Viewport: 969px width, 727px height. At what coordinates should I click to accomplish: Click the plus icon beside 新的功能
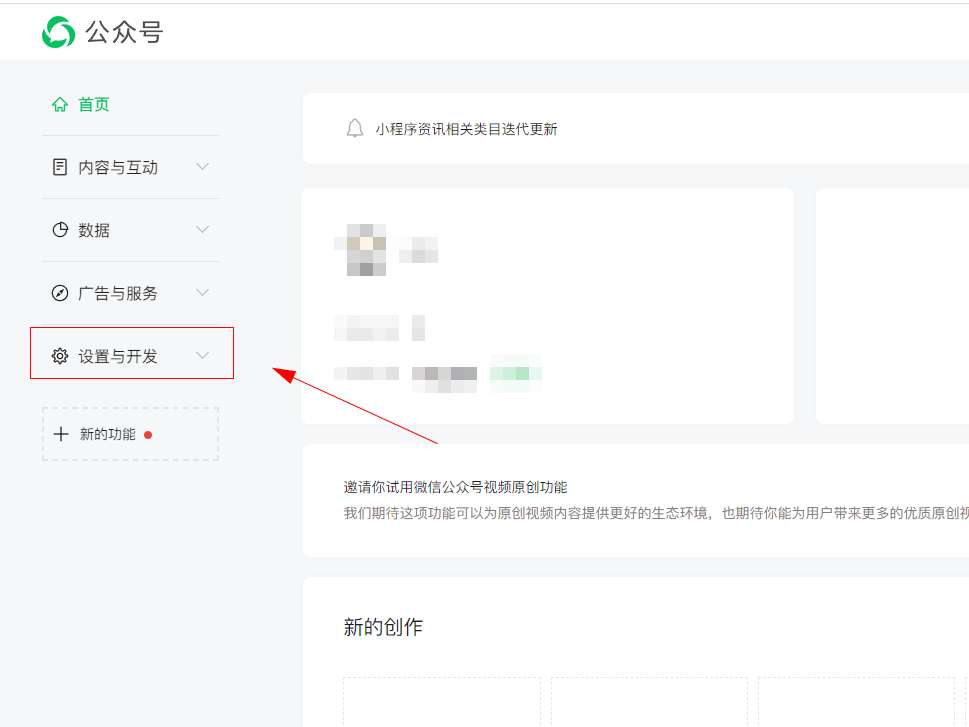[61, 434]
